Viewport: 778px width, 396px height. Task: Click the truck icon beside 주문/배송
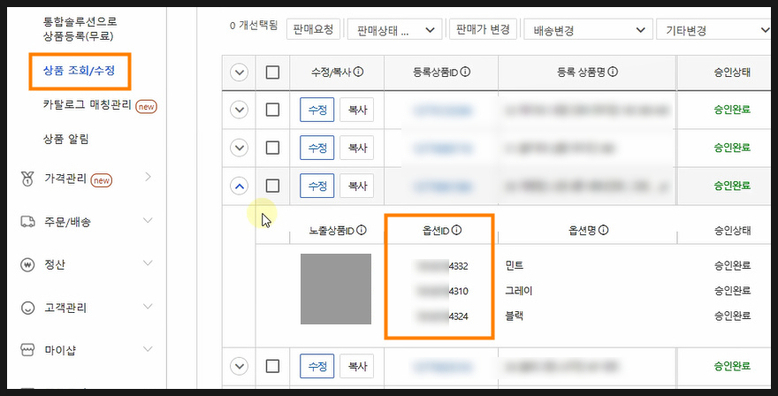point(27,221)
